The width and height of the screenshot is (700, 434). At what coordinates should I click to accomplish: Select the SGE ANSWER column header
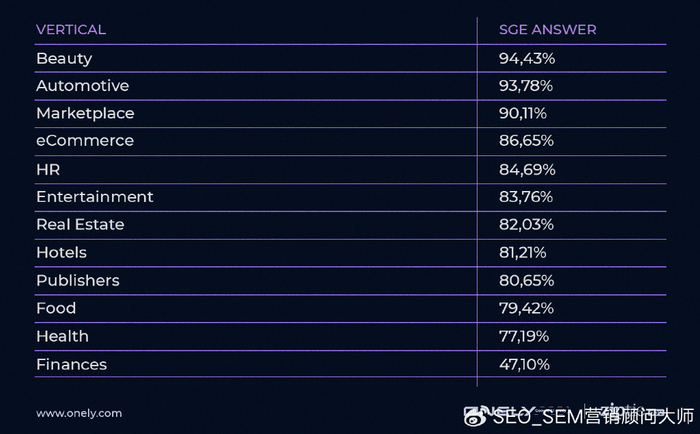click(x=547, y=30)
